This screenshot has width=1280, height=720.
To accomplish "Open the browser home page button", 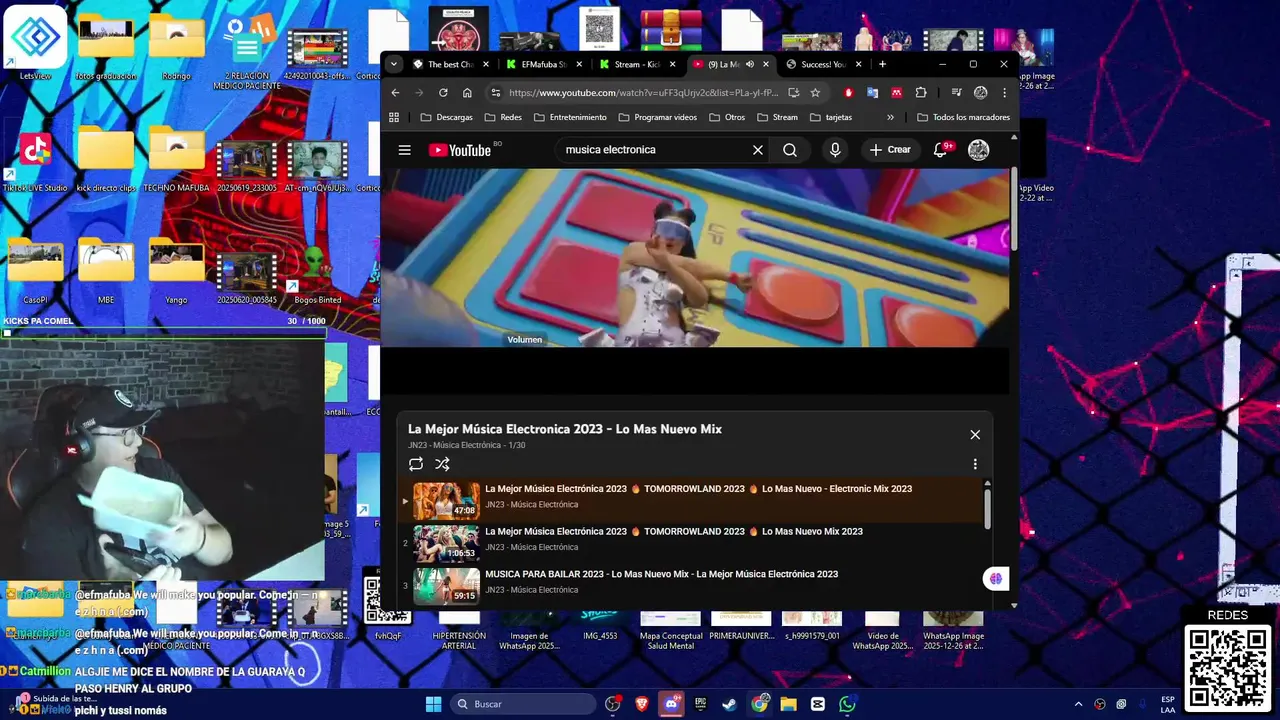I will (x=467, y=92).
